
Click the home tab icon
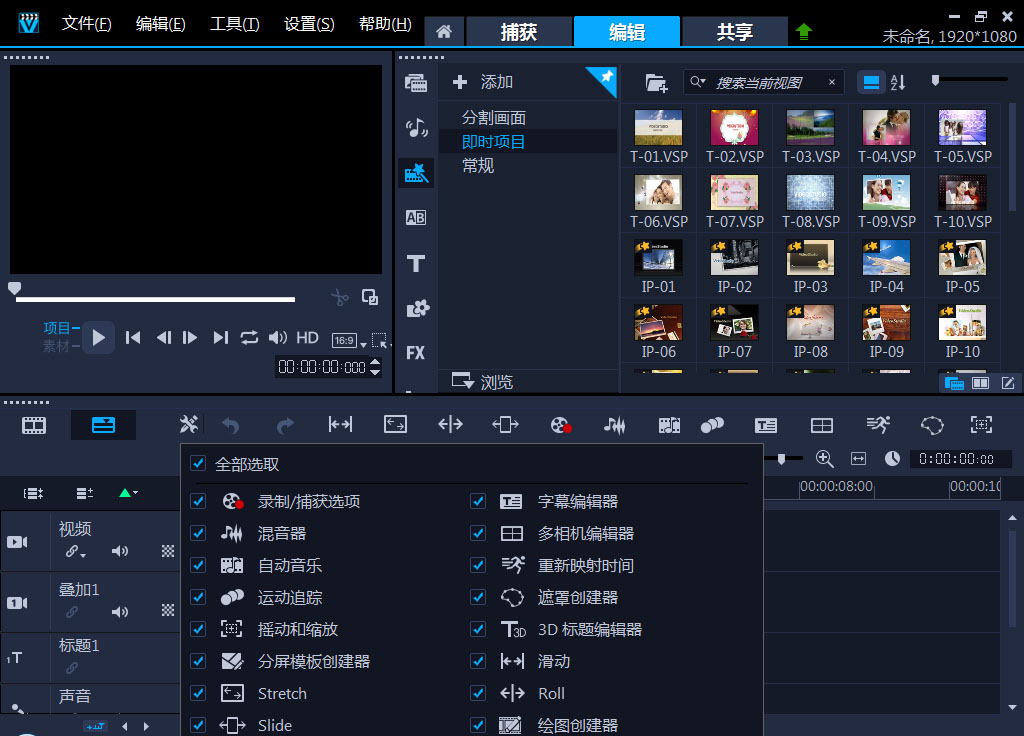pos(444,31)
